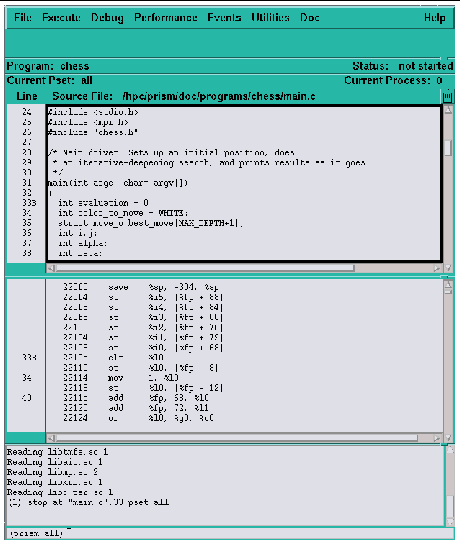
Task: Click the best_move[MAX_DEPTH+1] line
Action: coord(150,223)
